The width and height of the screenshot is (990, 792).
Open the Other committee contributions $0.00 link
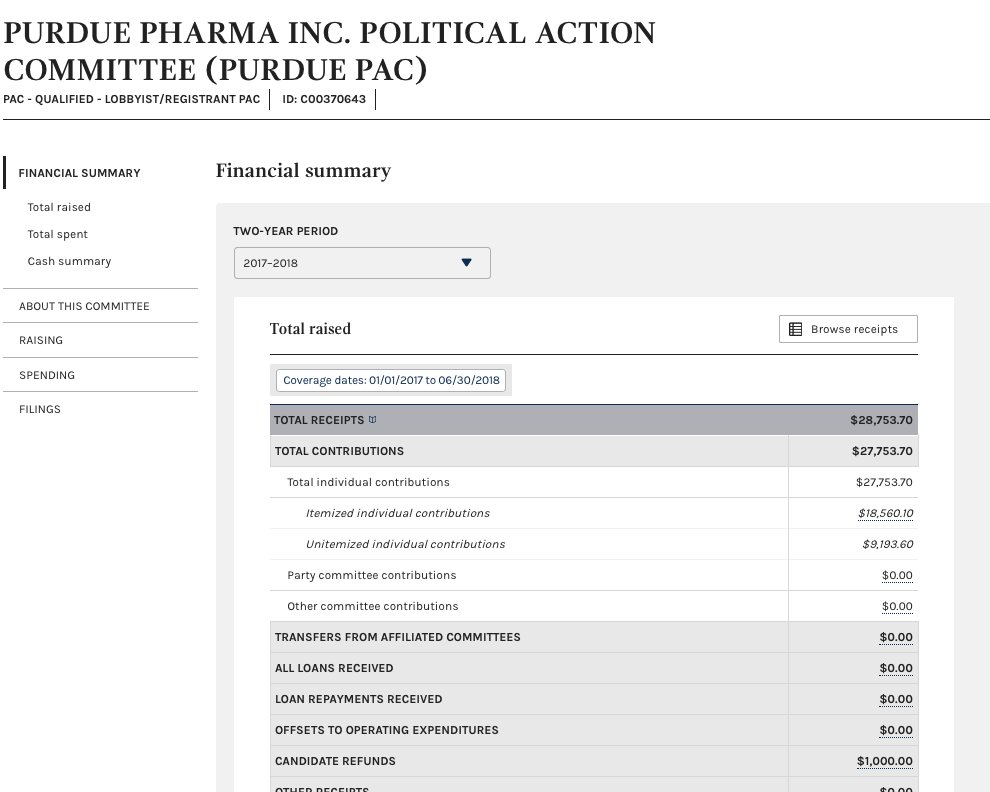(897, 606)
